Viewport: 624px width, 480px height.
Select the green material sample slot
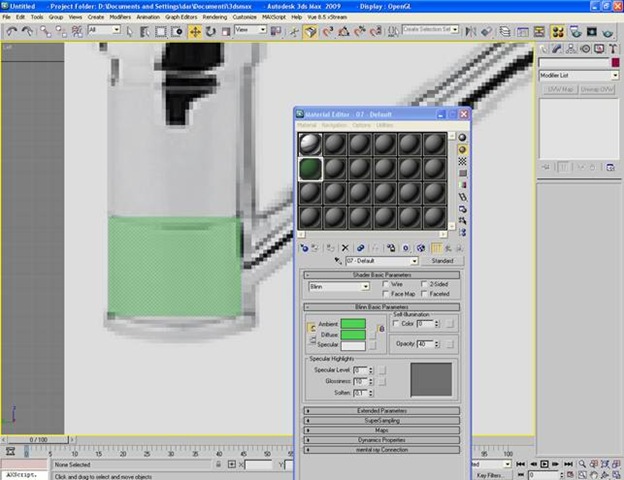[313, 168]
